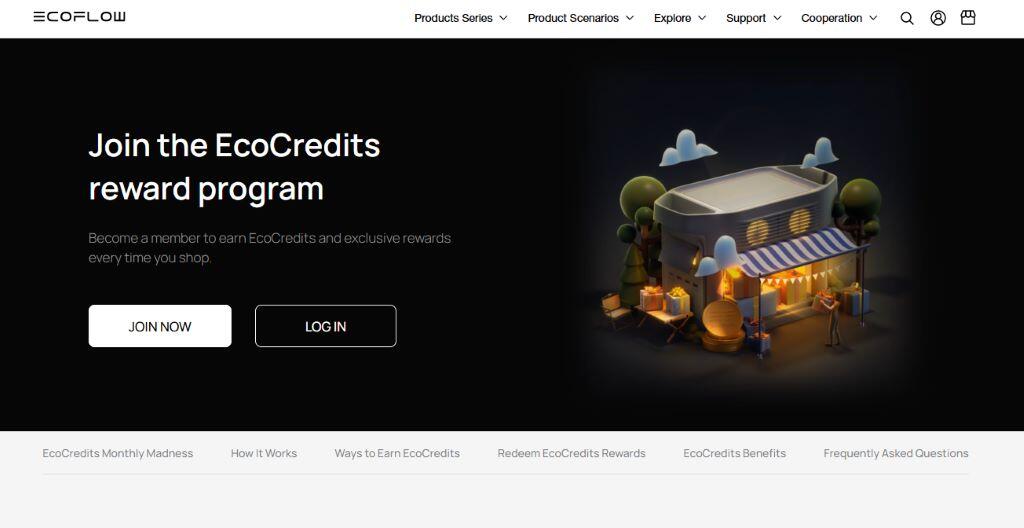This screenshot has height=528, width=1024.
Task: Click the EcoFlow logo
Action: pyautogui.click(x=80, y=17)
